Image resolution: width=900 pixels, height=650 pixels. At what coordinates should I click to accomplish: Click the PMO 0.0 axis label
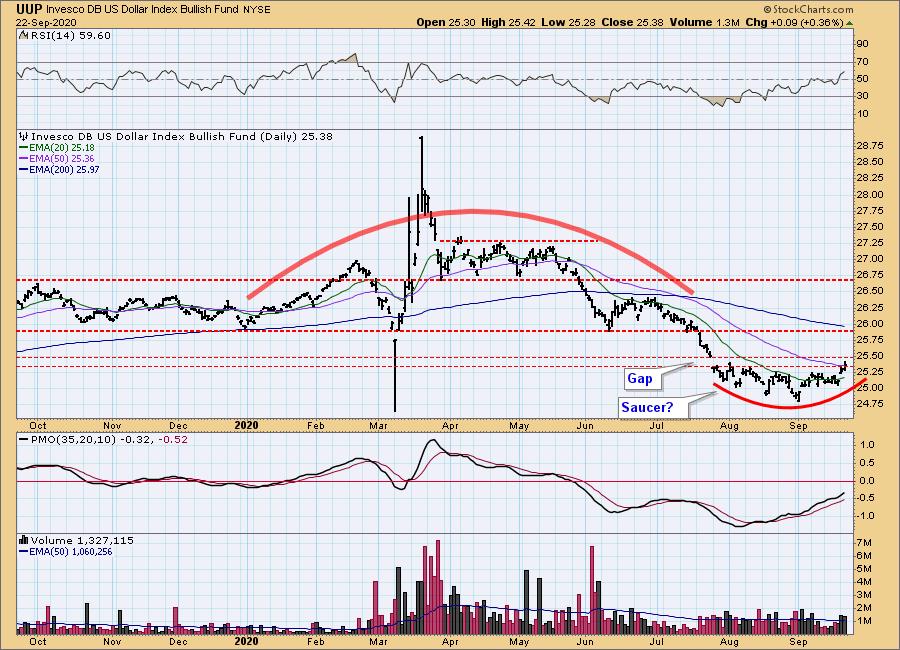[x=868, y=481]
